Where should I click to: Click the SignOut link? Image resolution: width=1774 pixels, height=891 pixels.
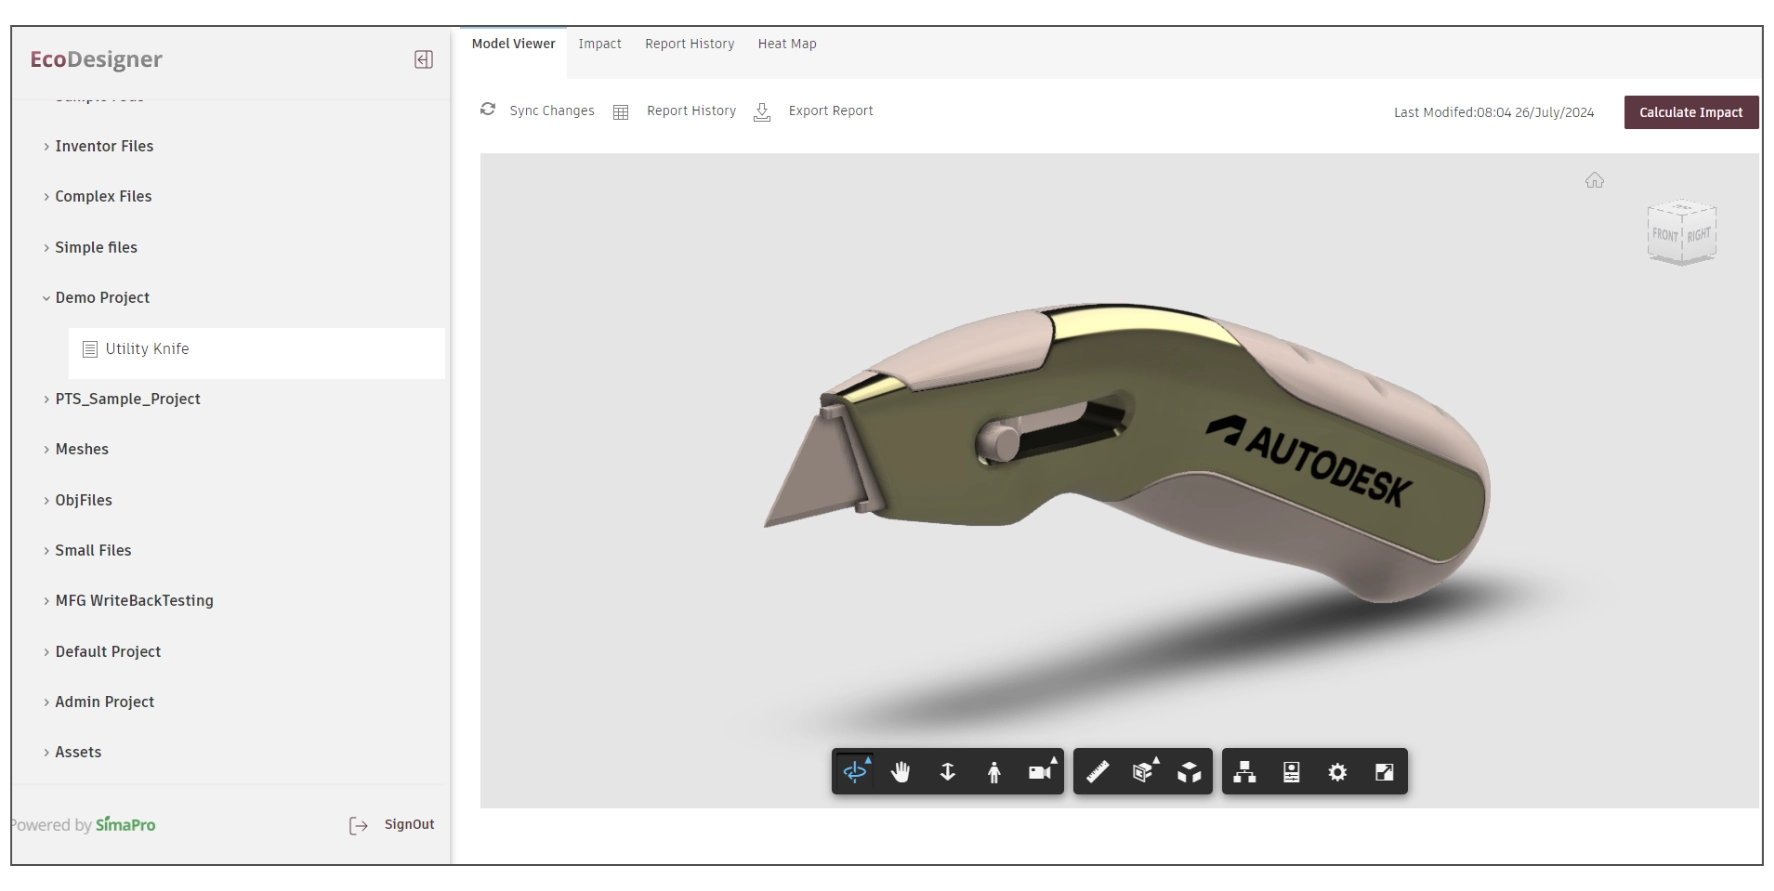pyautogui.click(x=409, y=825)
